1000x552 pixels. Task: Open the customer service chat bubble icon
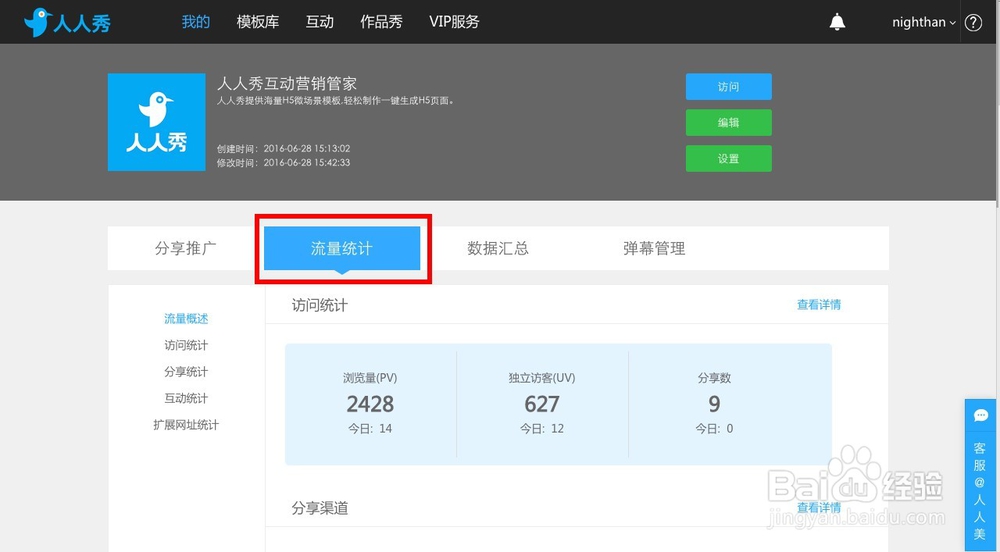(x=980, y=416)
